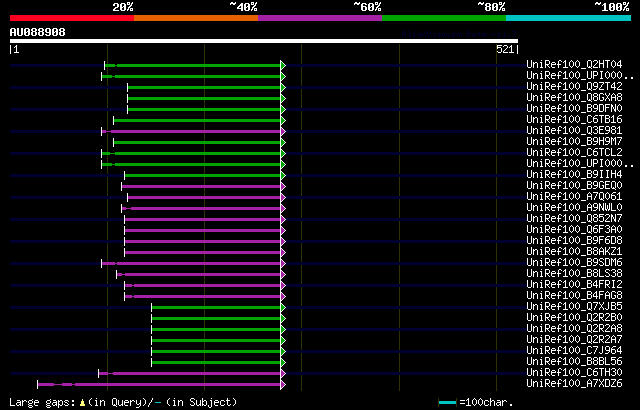This screenshot has width=640, height=410.
Task: Select the UniRef100_A9NWL0 label
Action: pos(574,208)
